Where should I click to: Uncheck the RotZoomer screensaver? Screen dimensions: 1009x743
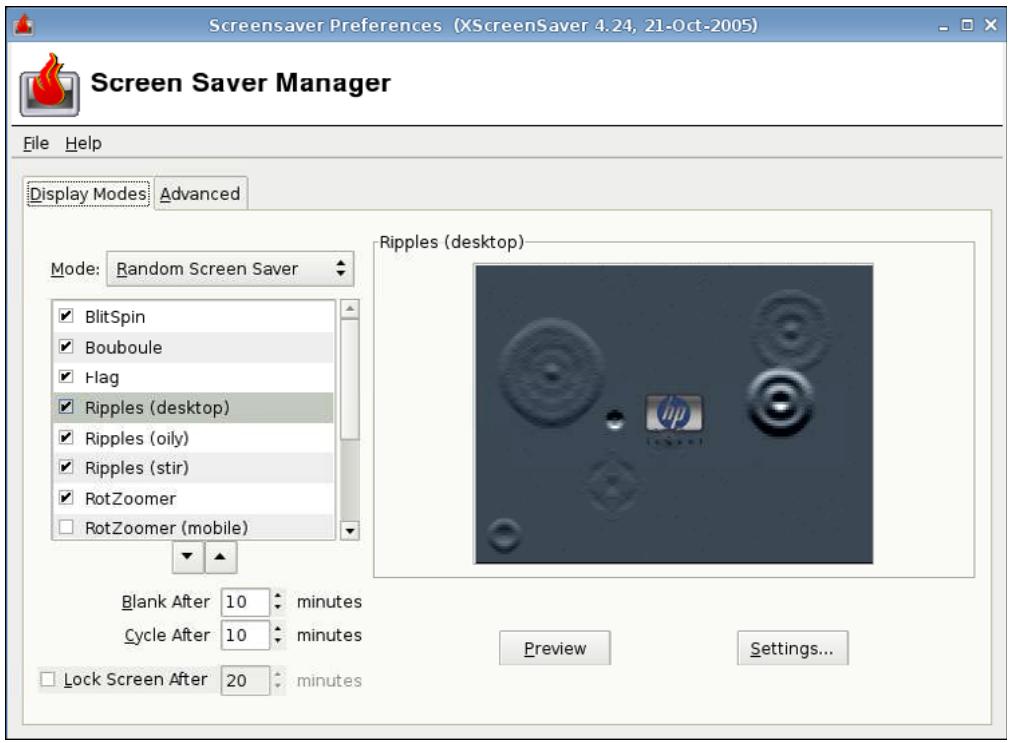click(x=66, y=497)
